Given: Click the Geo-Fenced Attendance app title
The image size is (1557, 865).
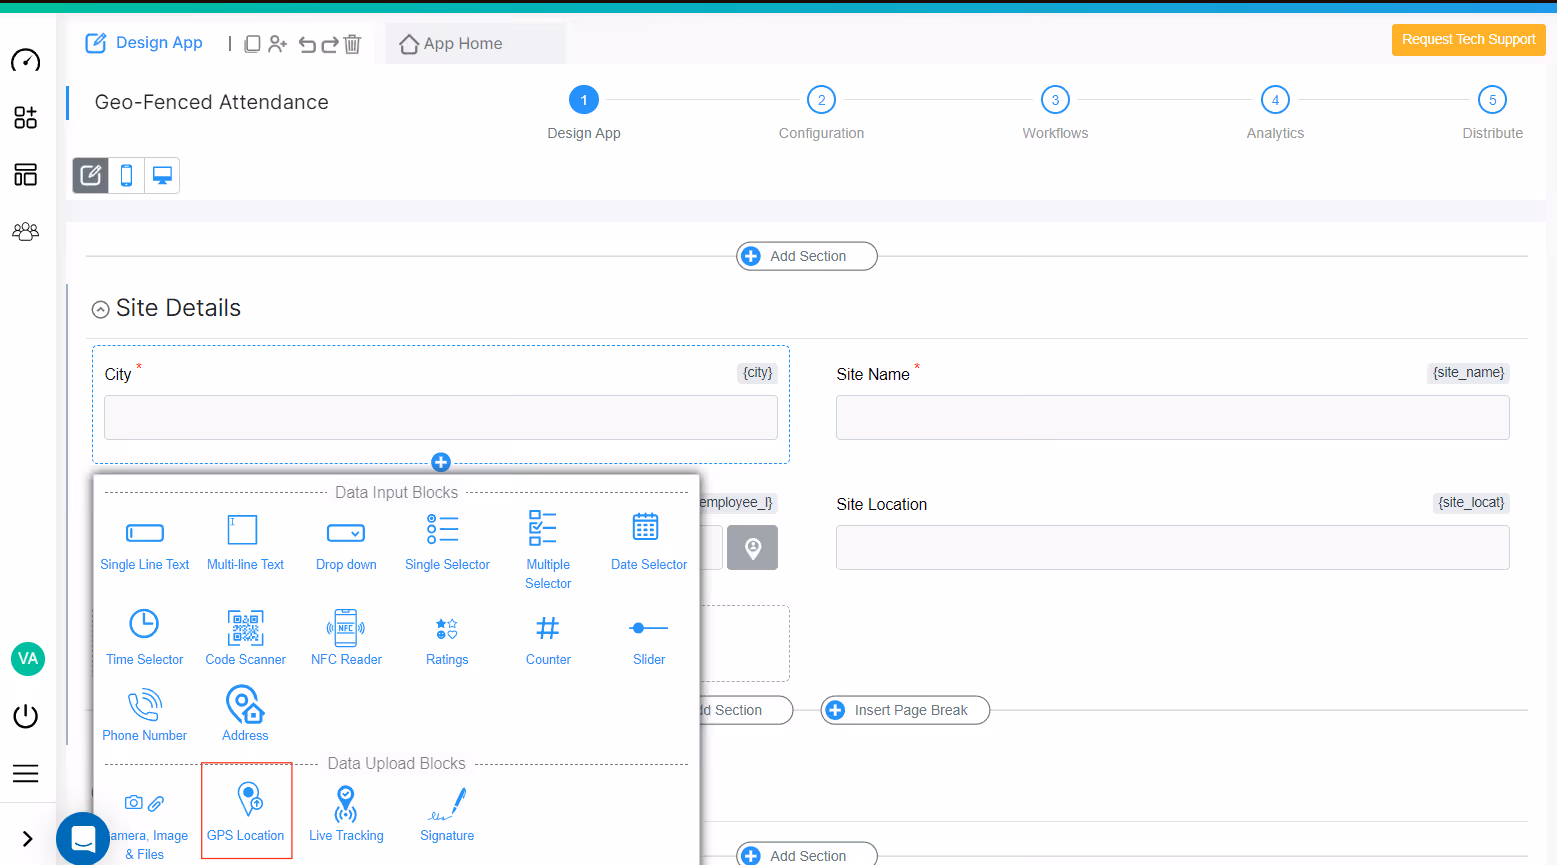Looking at the screenshot, I should pyautogui.click(x=212, y=102).
